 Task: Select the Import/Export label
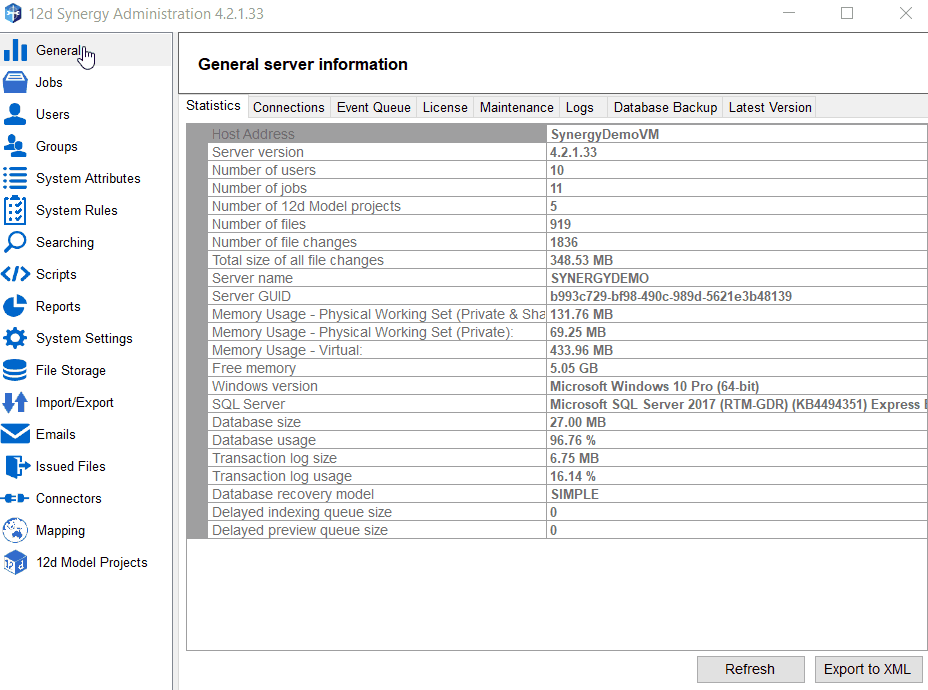75,402
